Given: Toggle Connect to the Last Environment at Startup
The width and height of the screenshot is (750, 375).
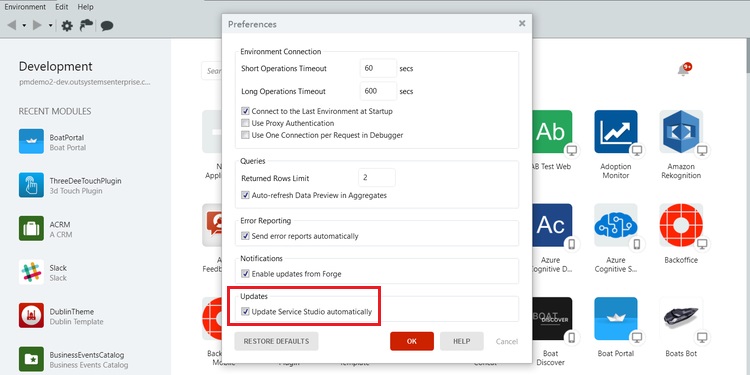Looking at the screenshot, I should (245, 111).
